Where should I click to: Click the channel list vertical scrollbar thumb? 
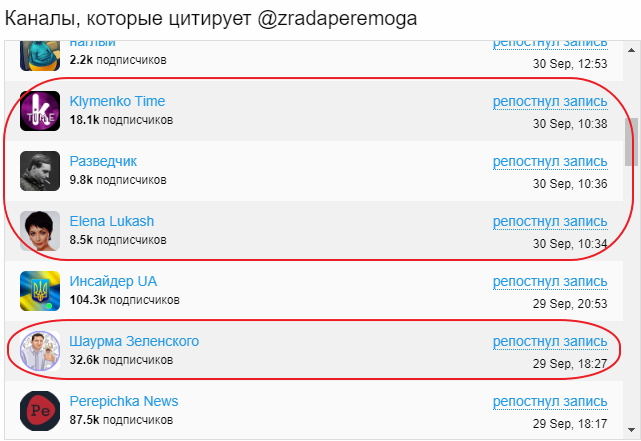point(631,142)
